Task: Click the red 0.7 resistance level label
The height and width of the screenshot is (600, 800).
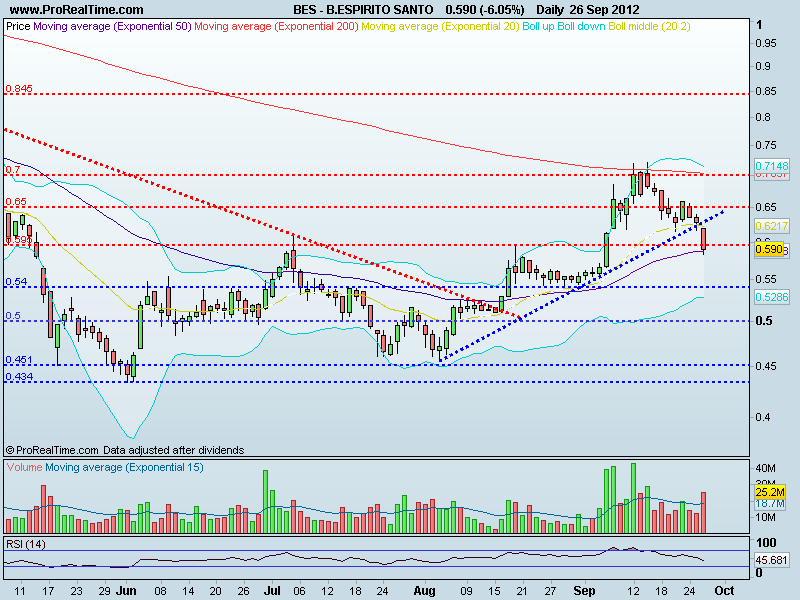Action: coord(13,170)
